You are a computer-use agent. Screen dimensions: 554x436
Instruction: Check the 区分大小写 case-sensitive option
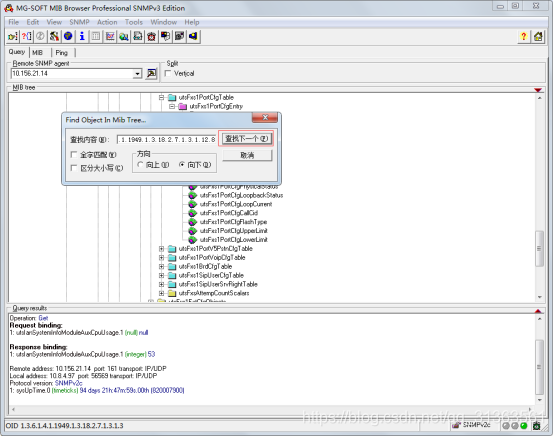(x=74, y=168)
